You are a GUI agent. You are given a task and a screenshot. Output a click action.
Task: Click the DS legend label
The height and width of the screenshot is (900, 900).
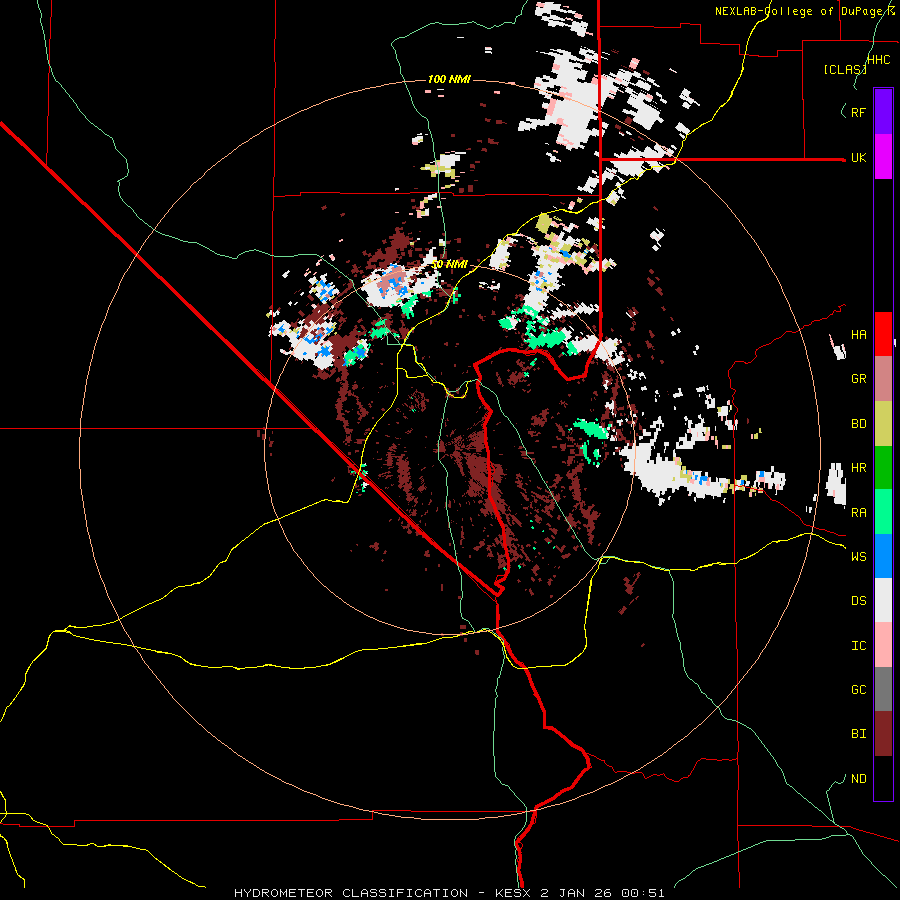click(859, 601)
